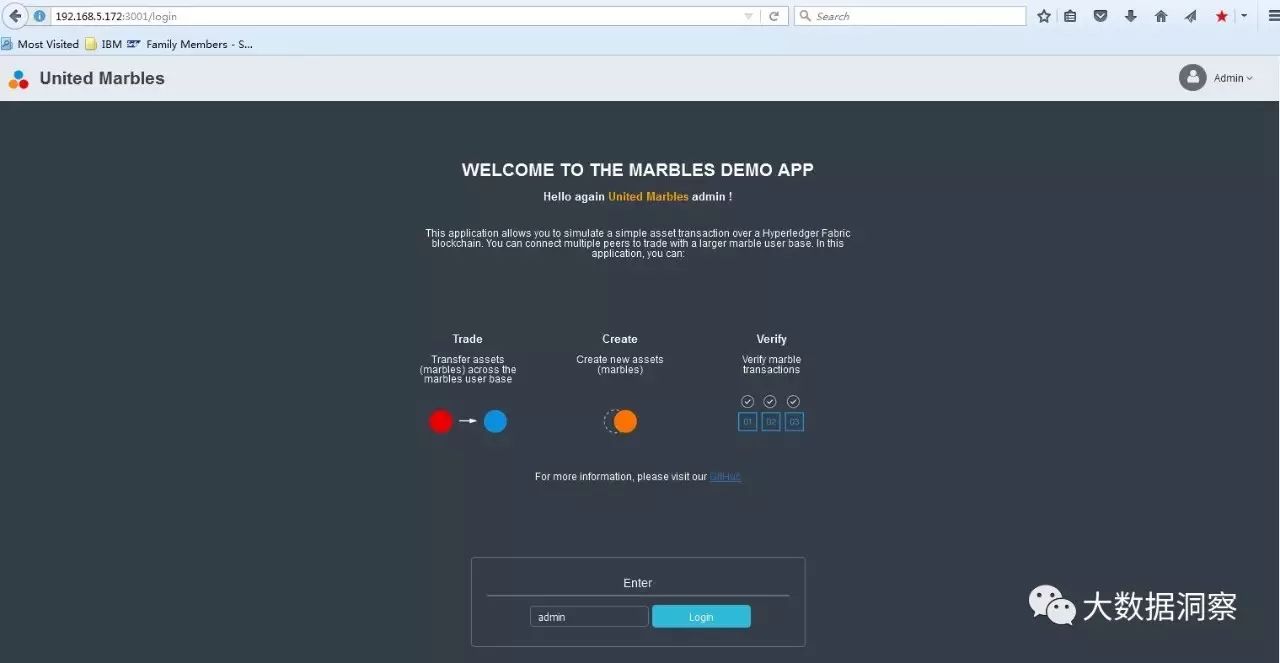Show bookmarks list icon in toolbar

(1070, 16)
